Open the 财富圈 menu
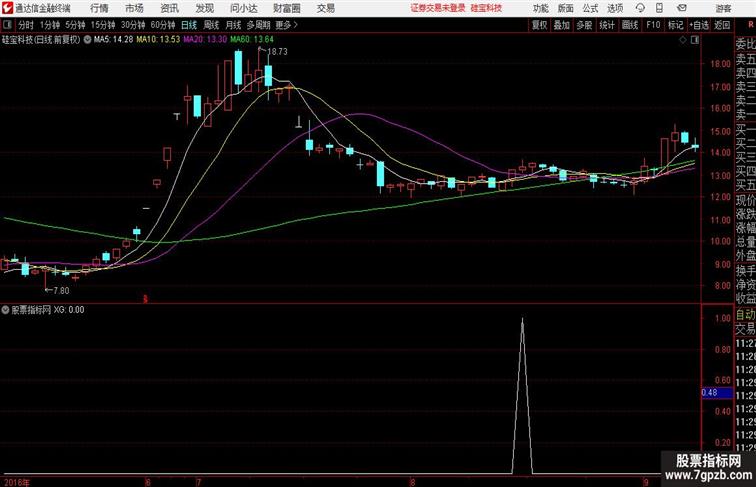This screenshot has width=756, height=487. 286,8
